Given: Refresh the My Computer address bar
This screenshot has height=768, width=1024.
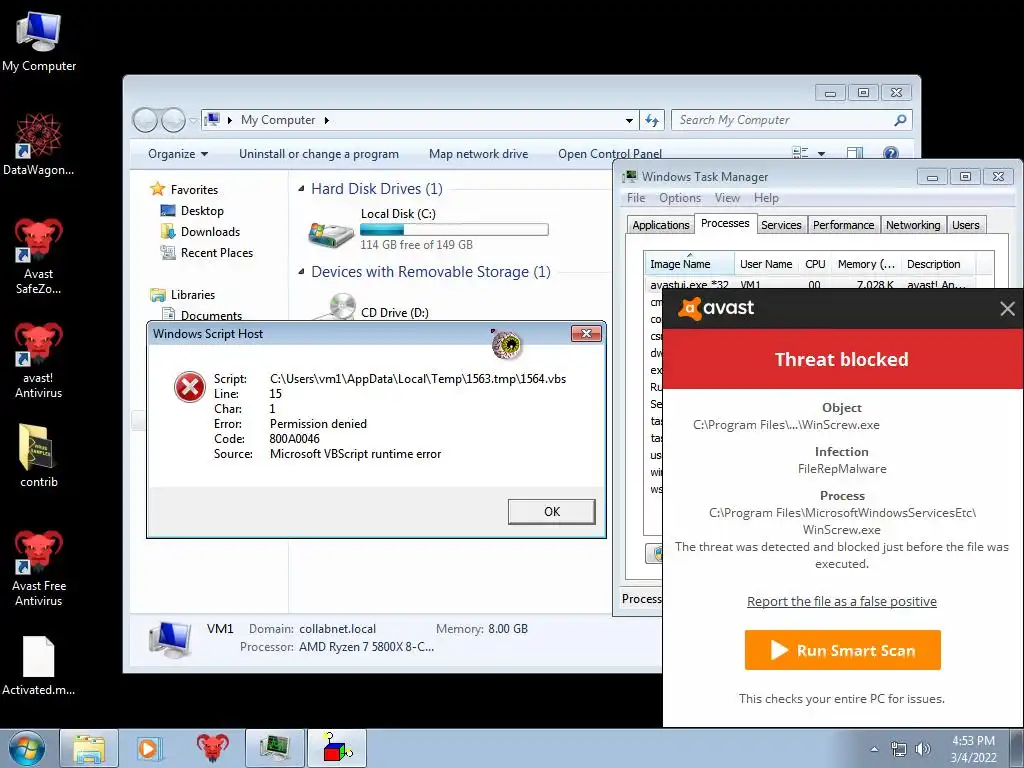Looking at the screenshot, I should click(x=652, y=120).
